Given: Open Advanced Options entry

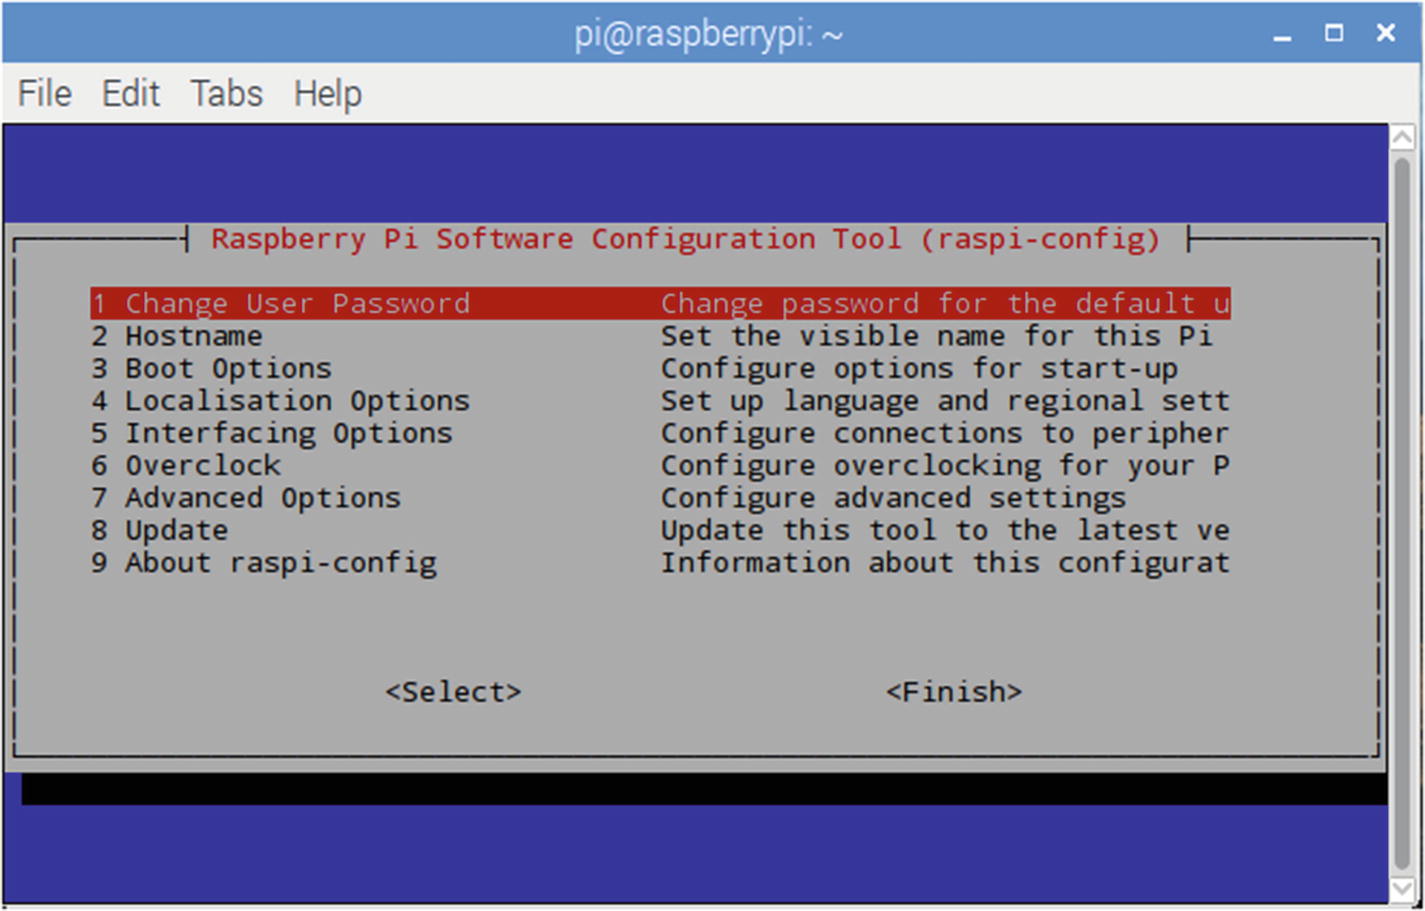Looking at the screenshot, I should click(246, 498).
